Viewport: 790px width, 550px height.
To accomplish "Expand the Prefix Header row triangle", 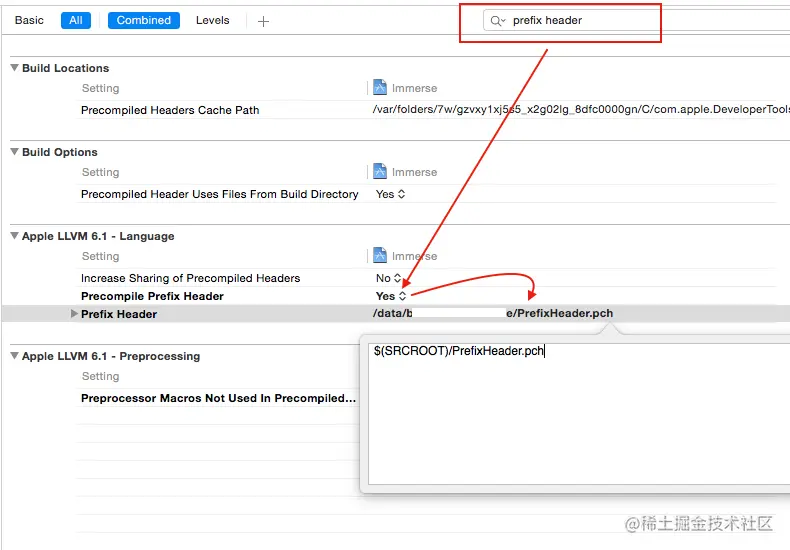I will point(74,314).
